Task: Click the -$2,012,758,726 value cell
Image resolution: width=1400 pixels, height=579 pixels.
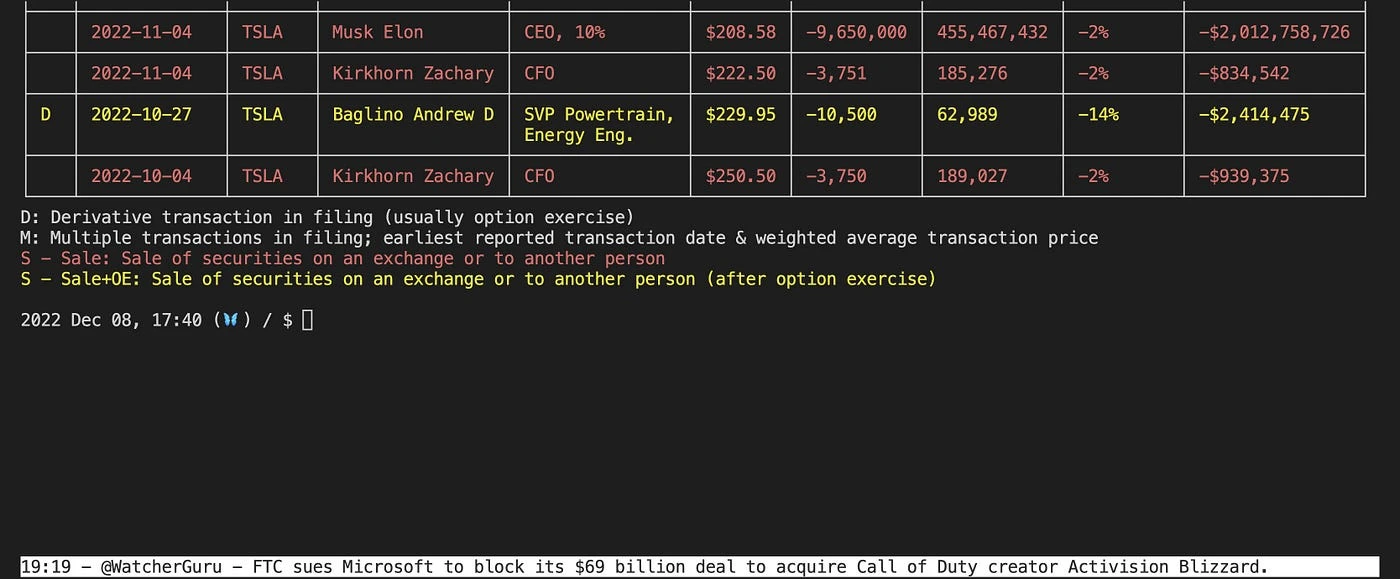Action: coord(1273,32)
